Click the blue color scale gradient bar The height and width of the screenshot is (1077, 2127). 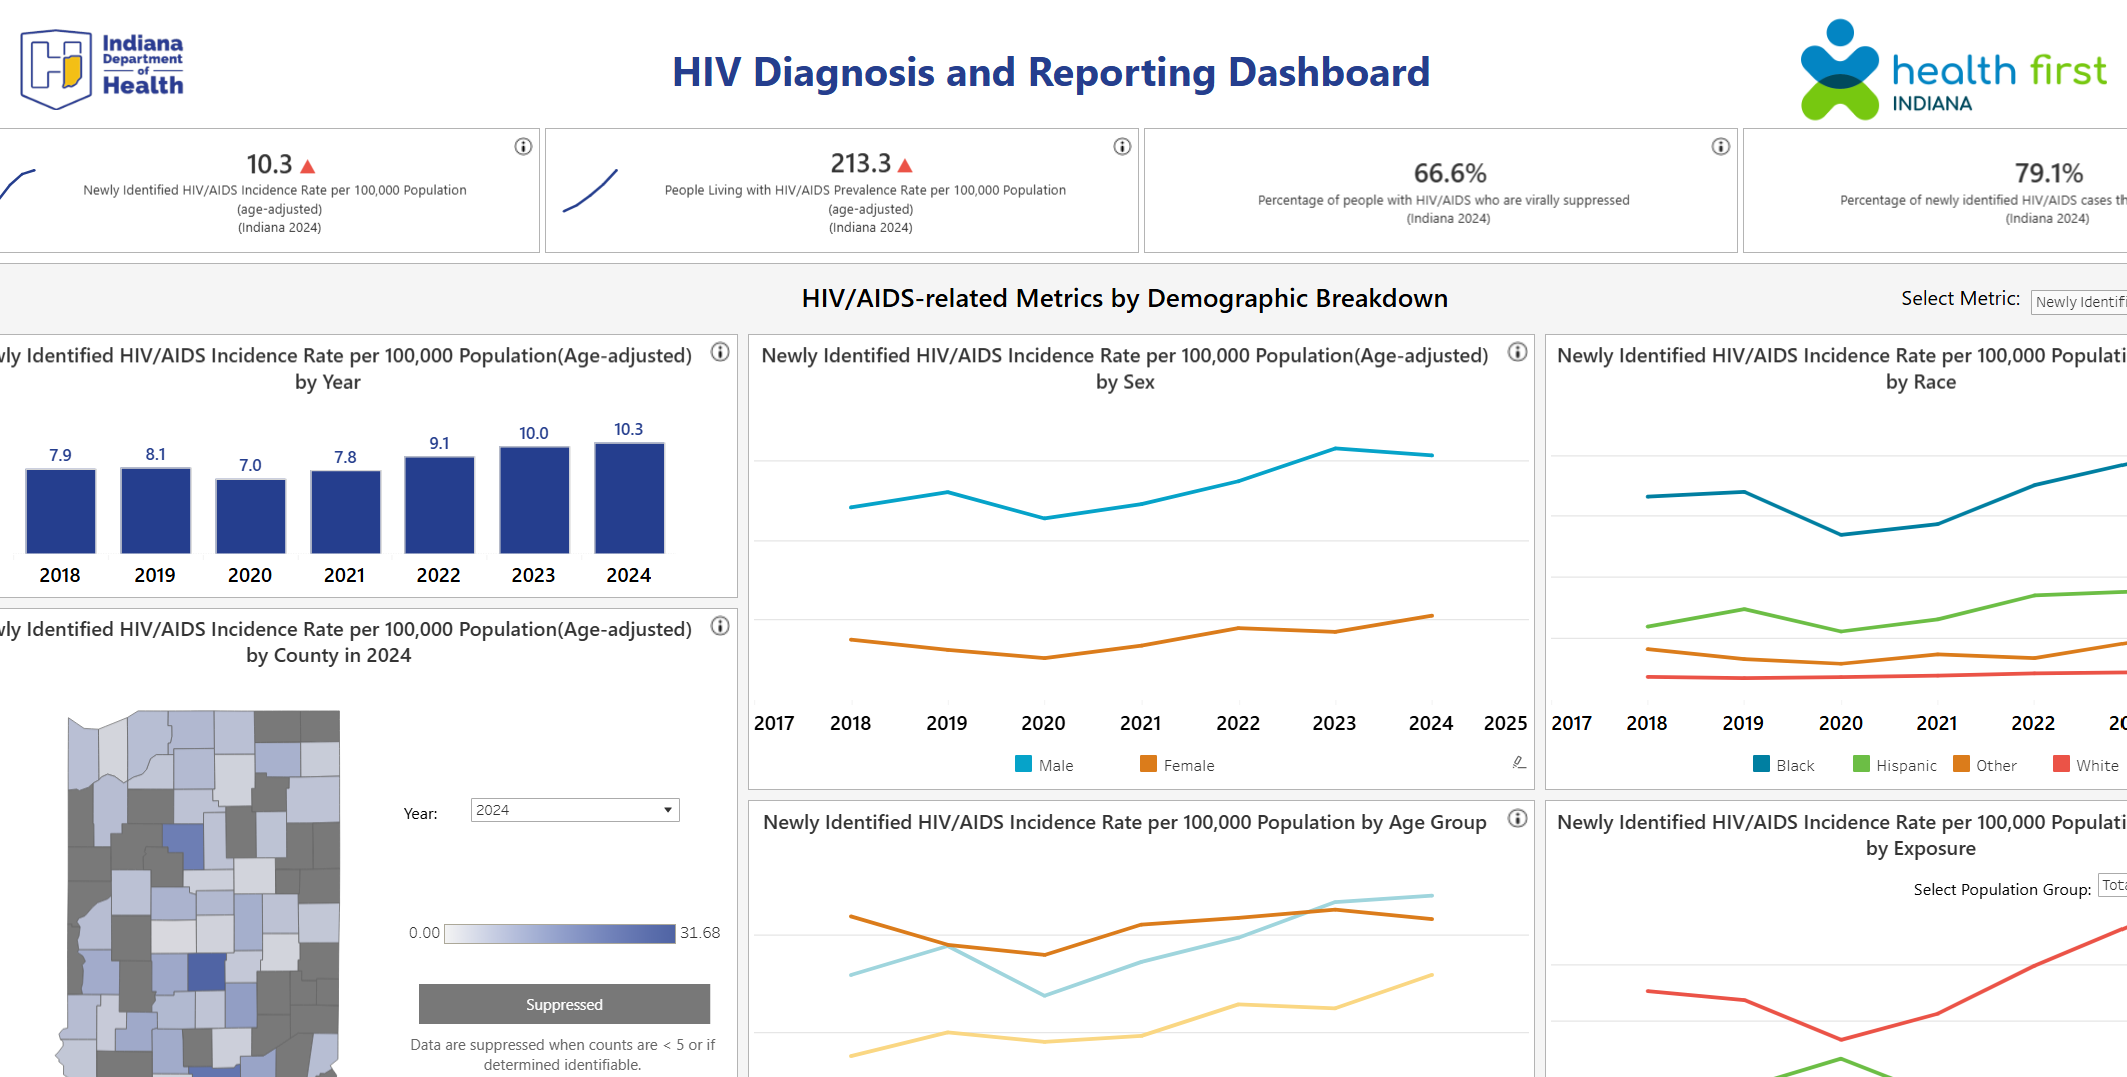(x=560, y=933)
